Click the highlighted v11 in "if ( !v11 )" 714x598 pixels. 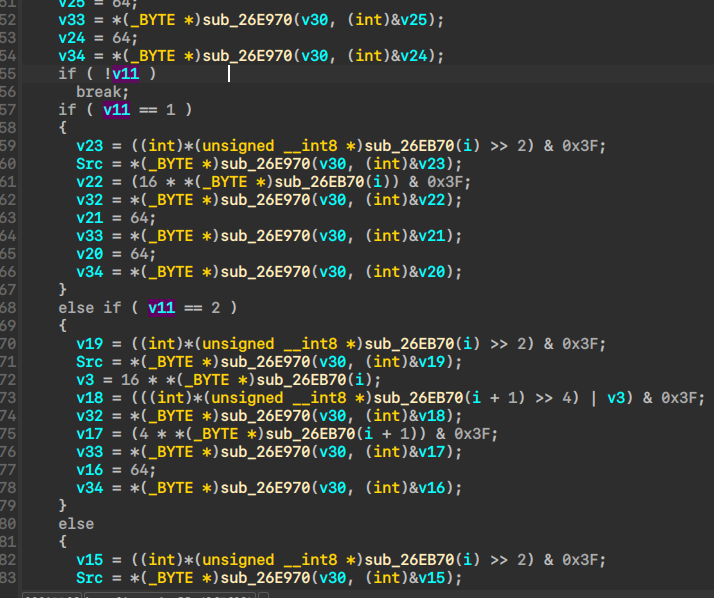125,74
